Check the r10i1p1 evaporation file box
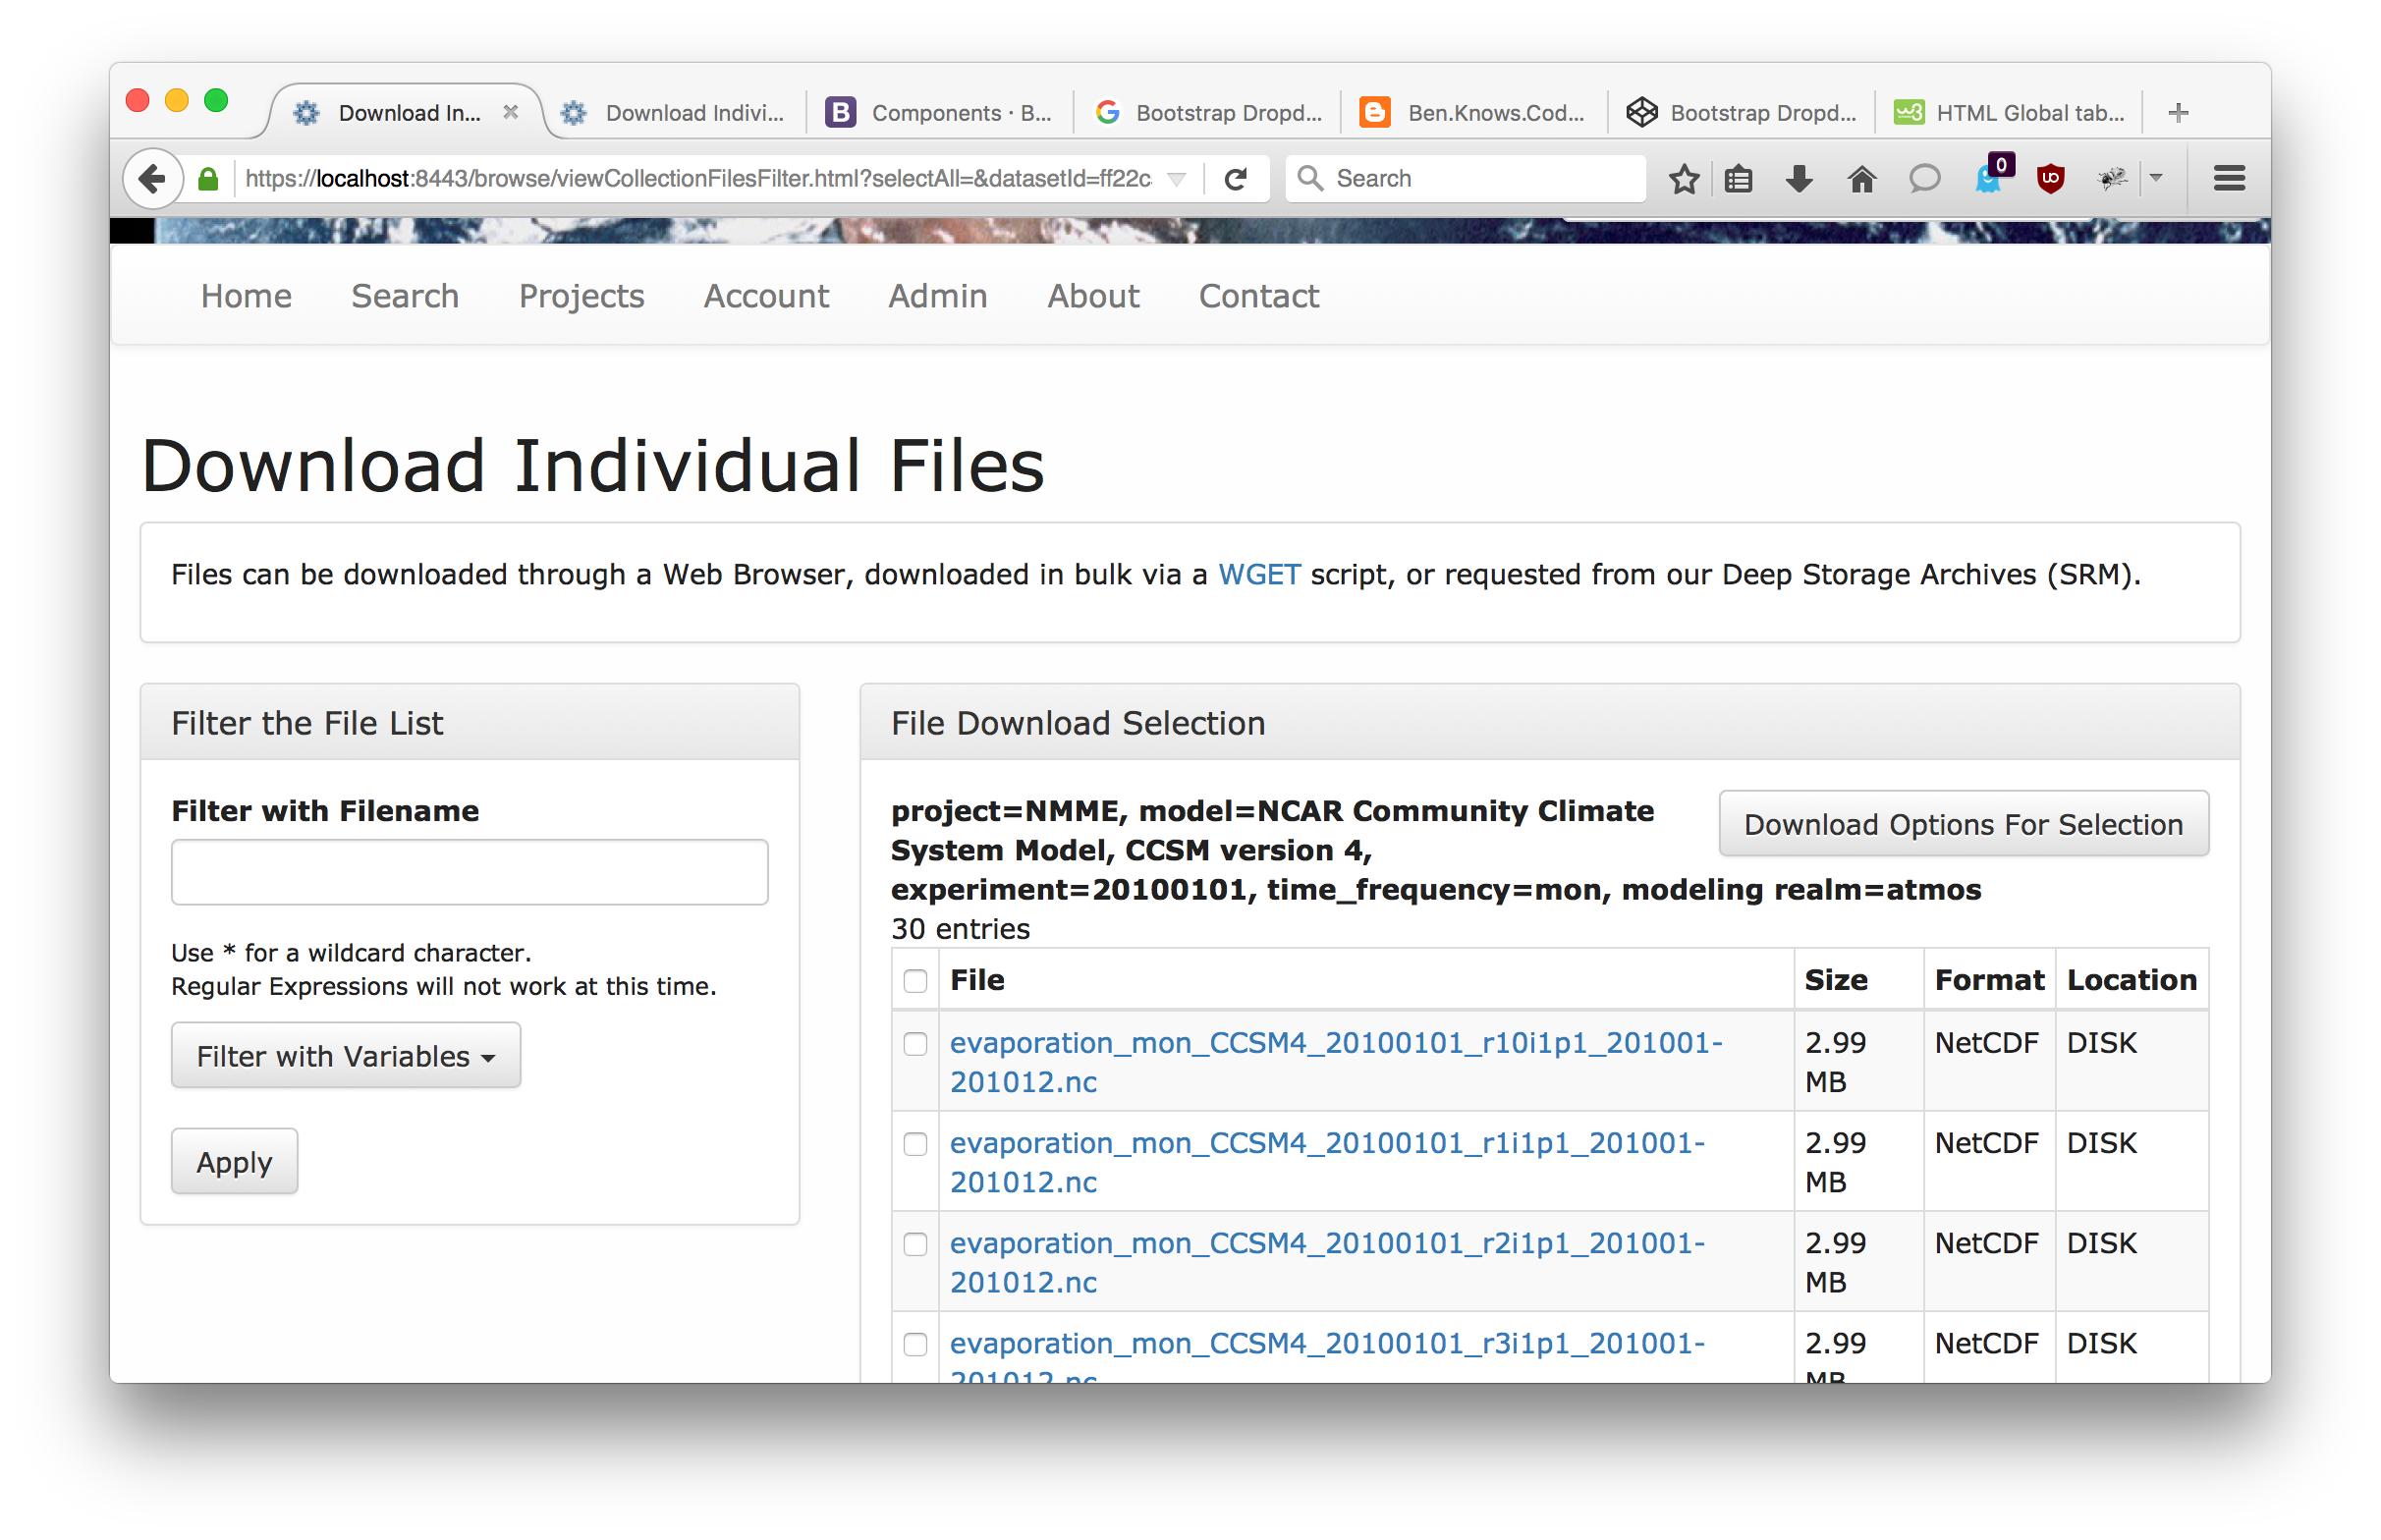 point(915,1044)
